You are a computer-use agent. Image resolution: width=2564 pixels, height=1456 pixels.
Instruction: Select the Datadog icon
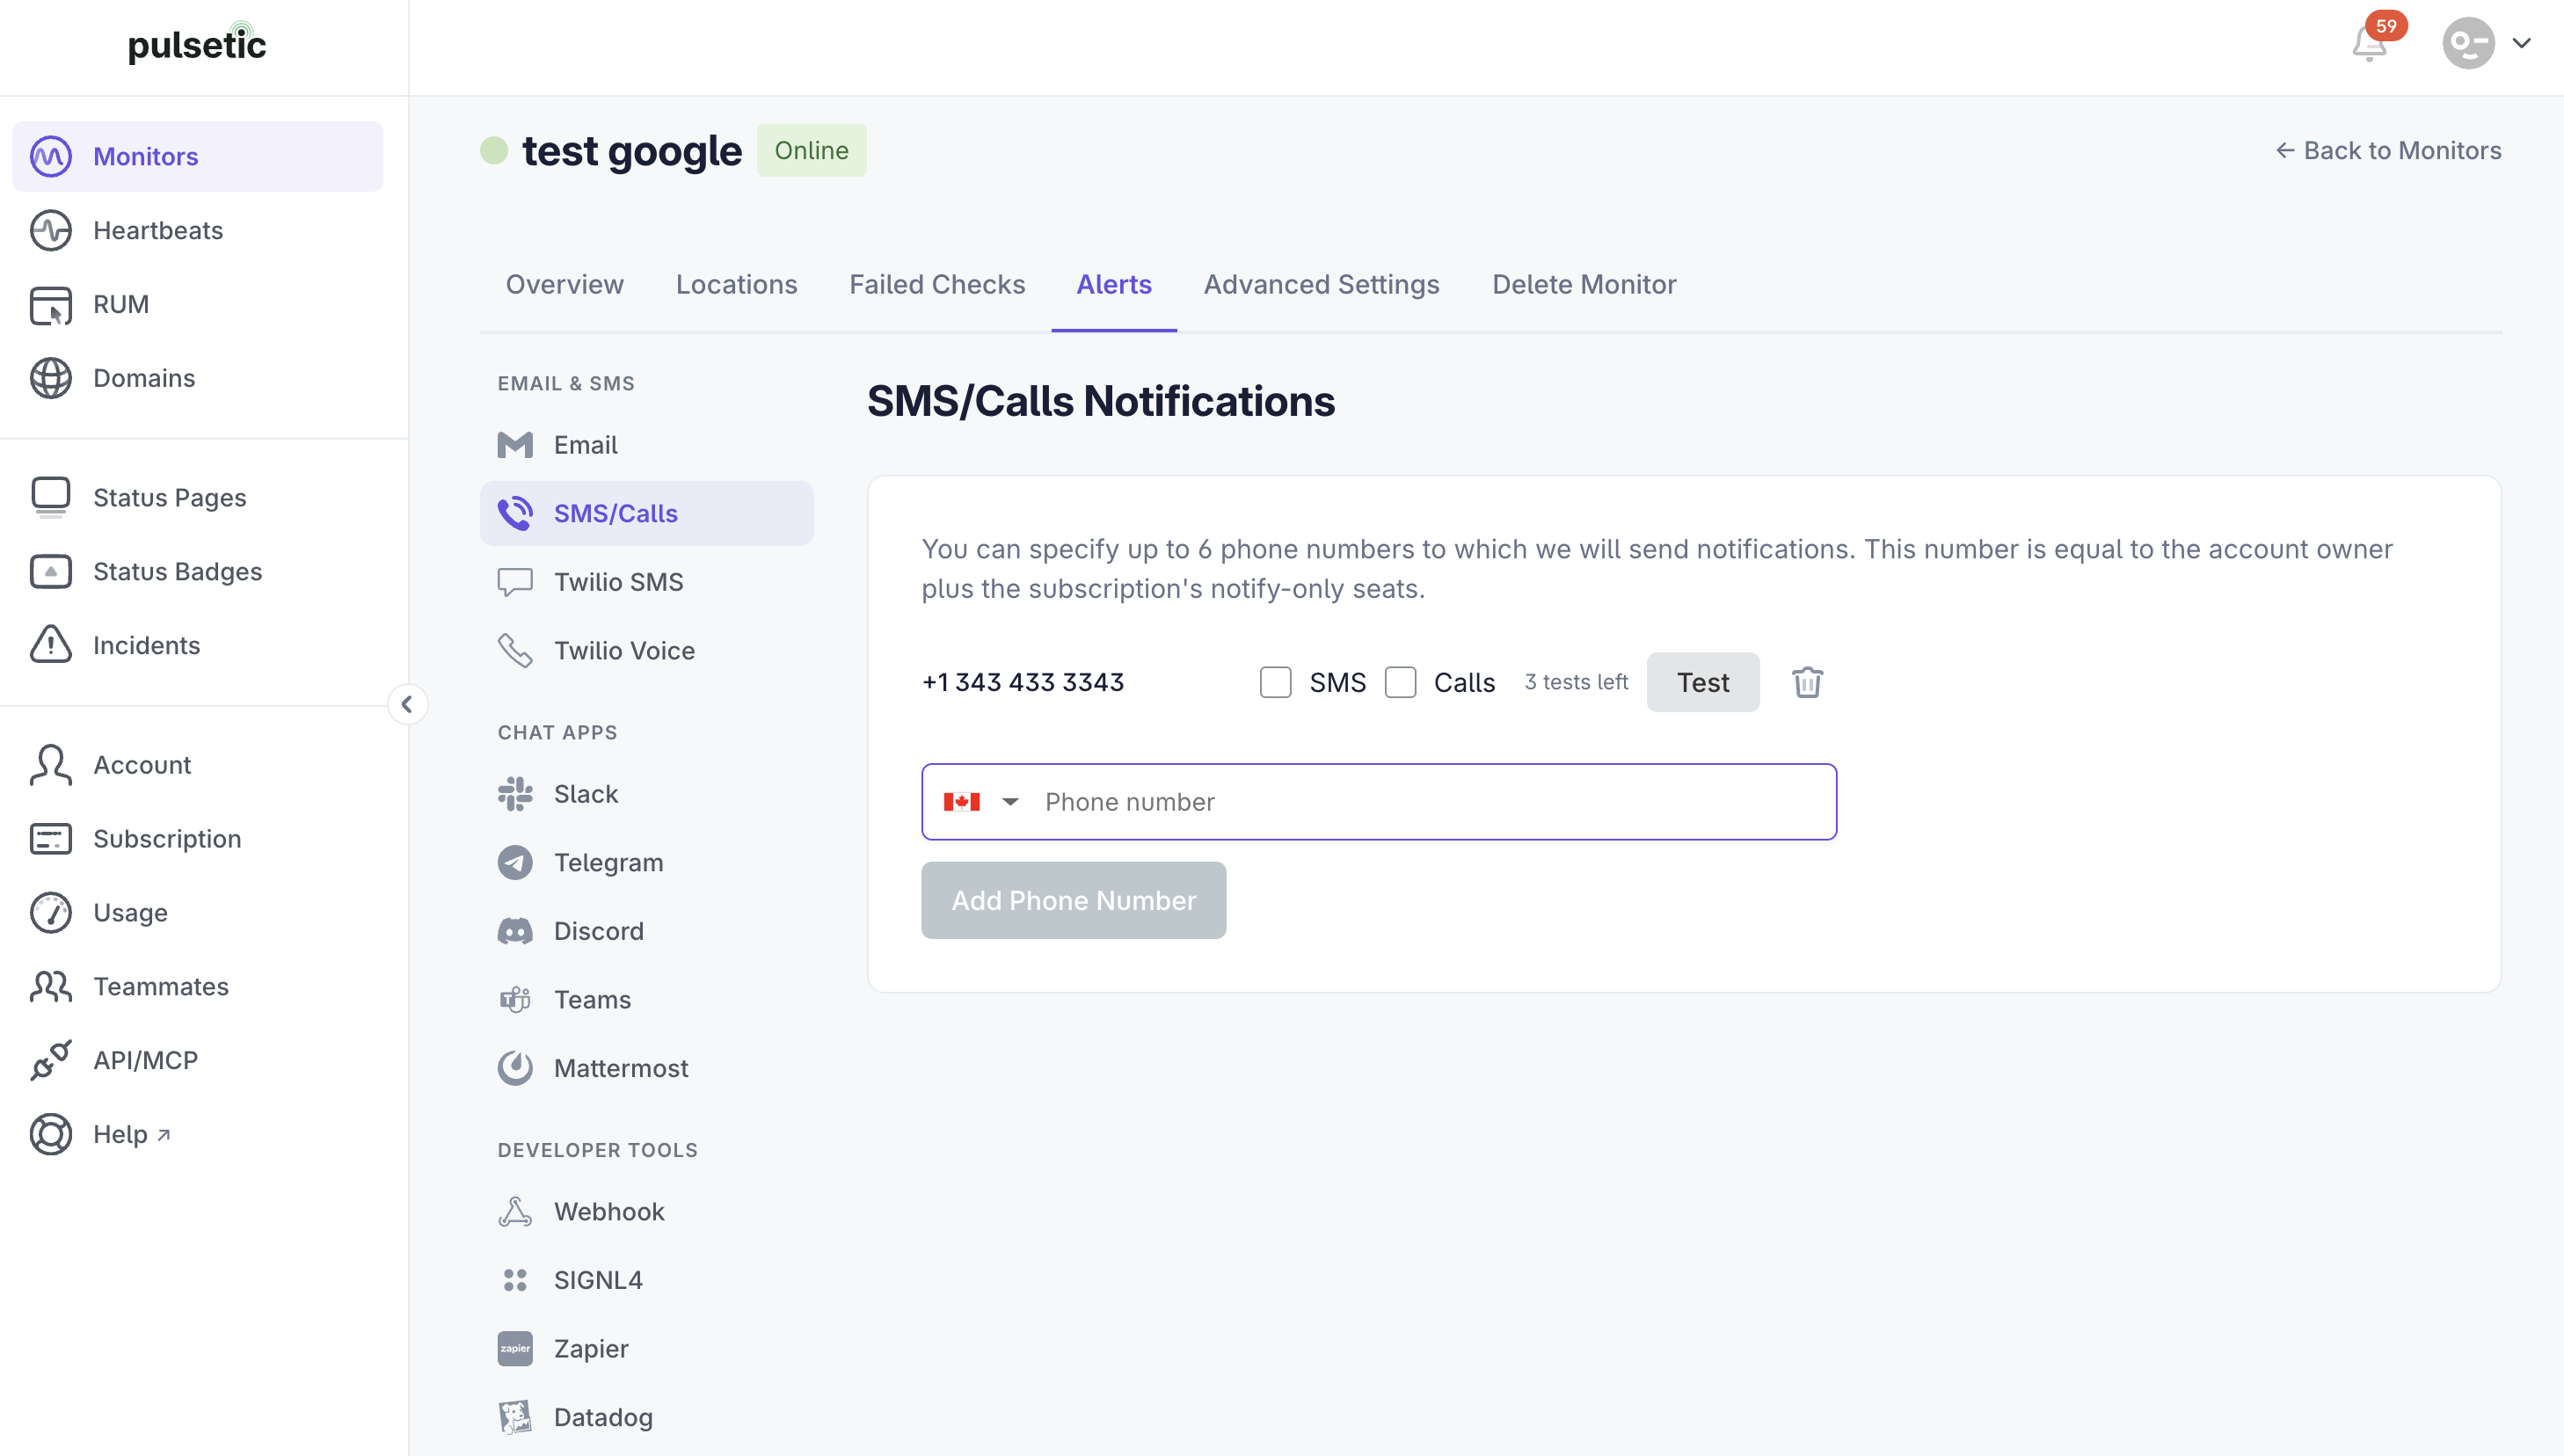point(515,1417)
